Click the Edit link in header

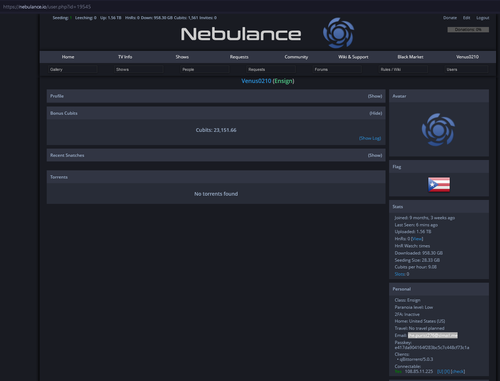[466, 18]
